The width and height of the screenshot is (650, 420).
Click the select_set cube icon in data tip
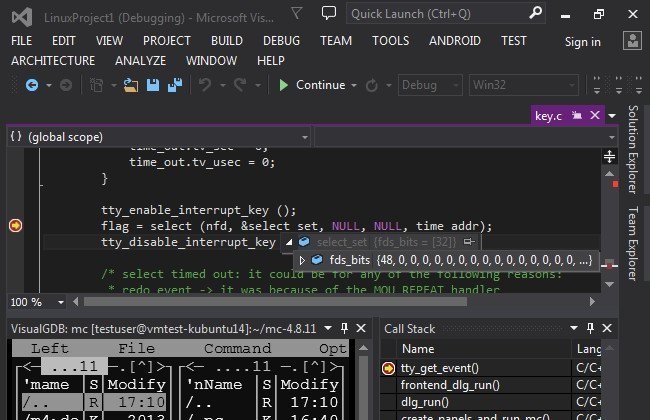304,241
